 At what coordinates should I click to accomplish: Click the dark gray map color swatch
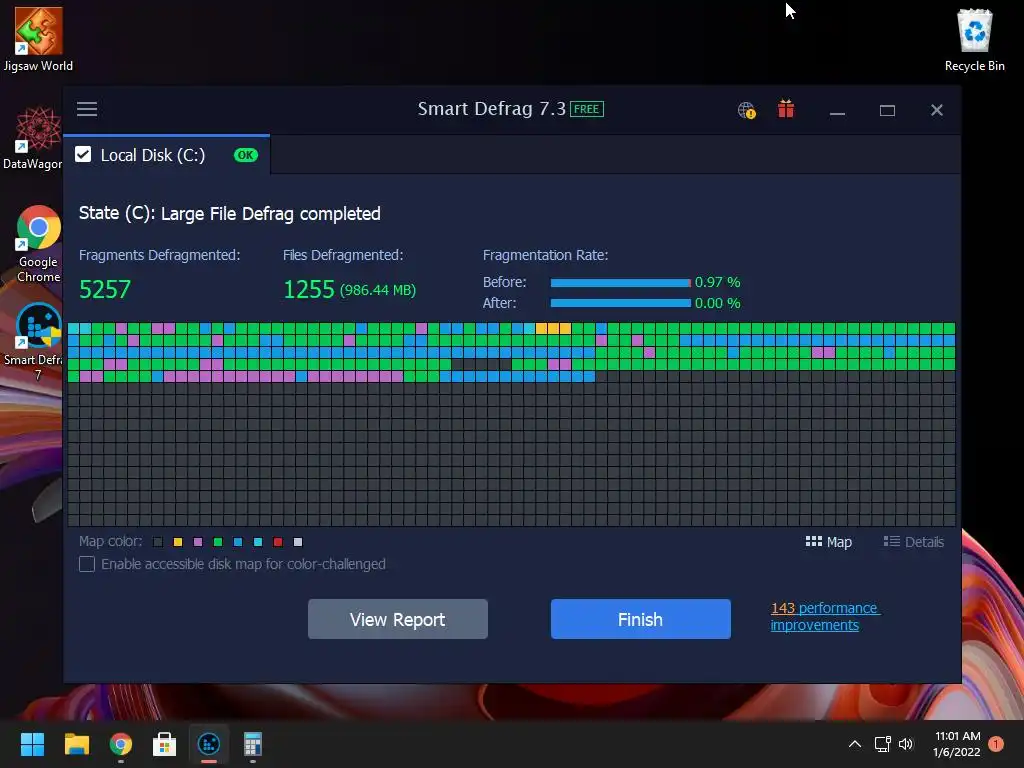click(x=157, y=542)
